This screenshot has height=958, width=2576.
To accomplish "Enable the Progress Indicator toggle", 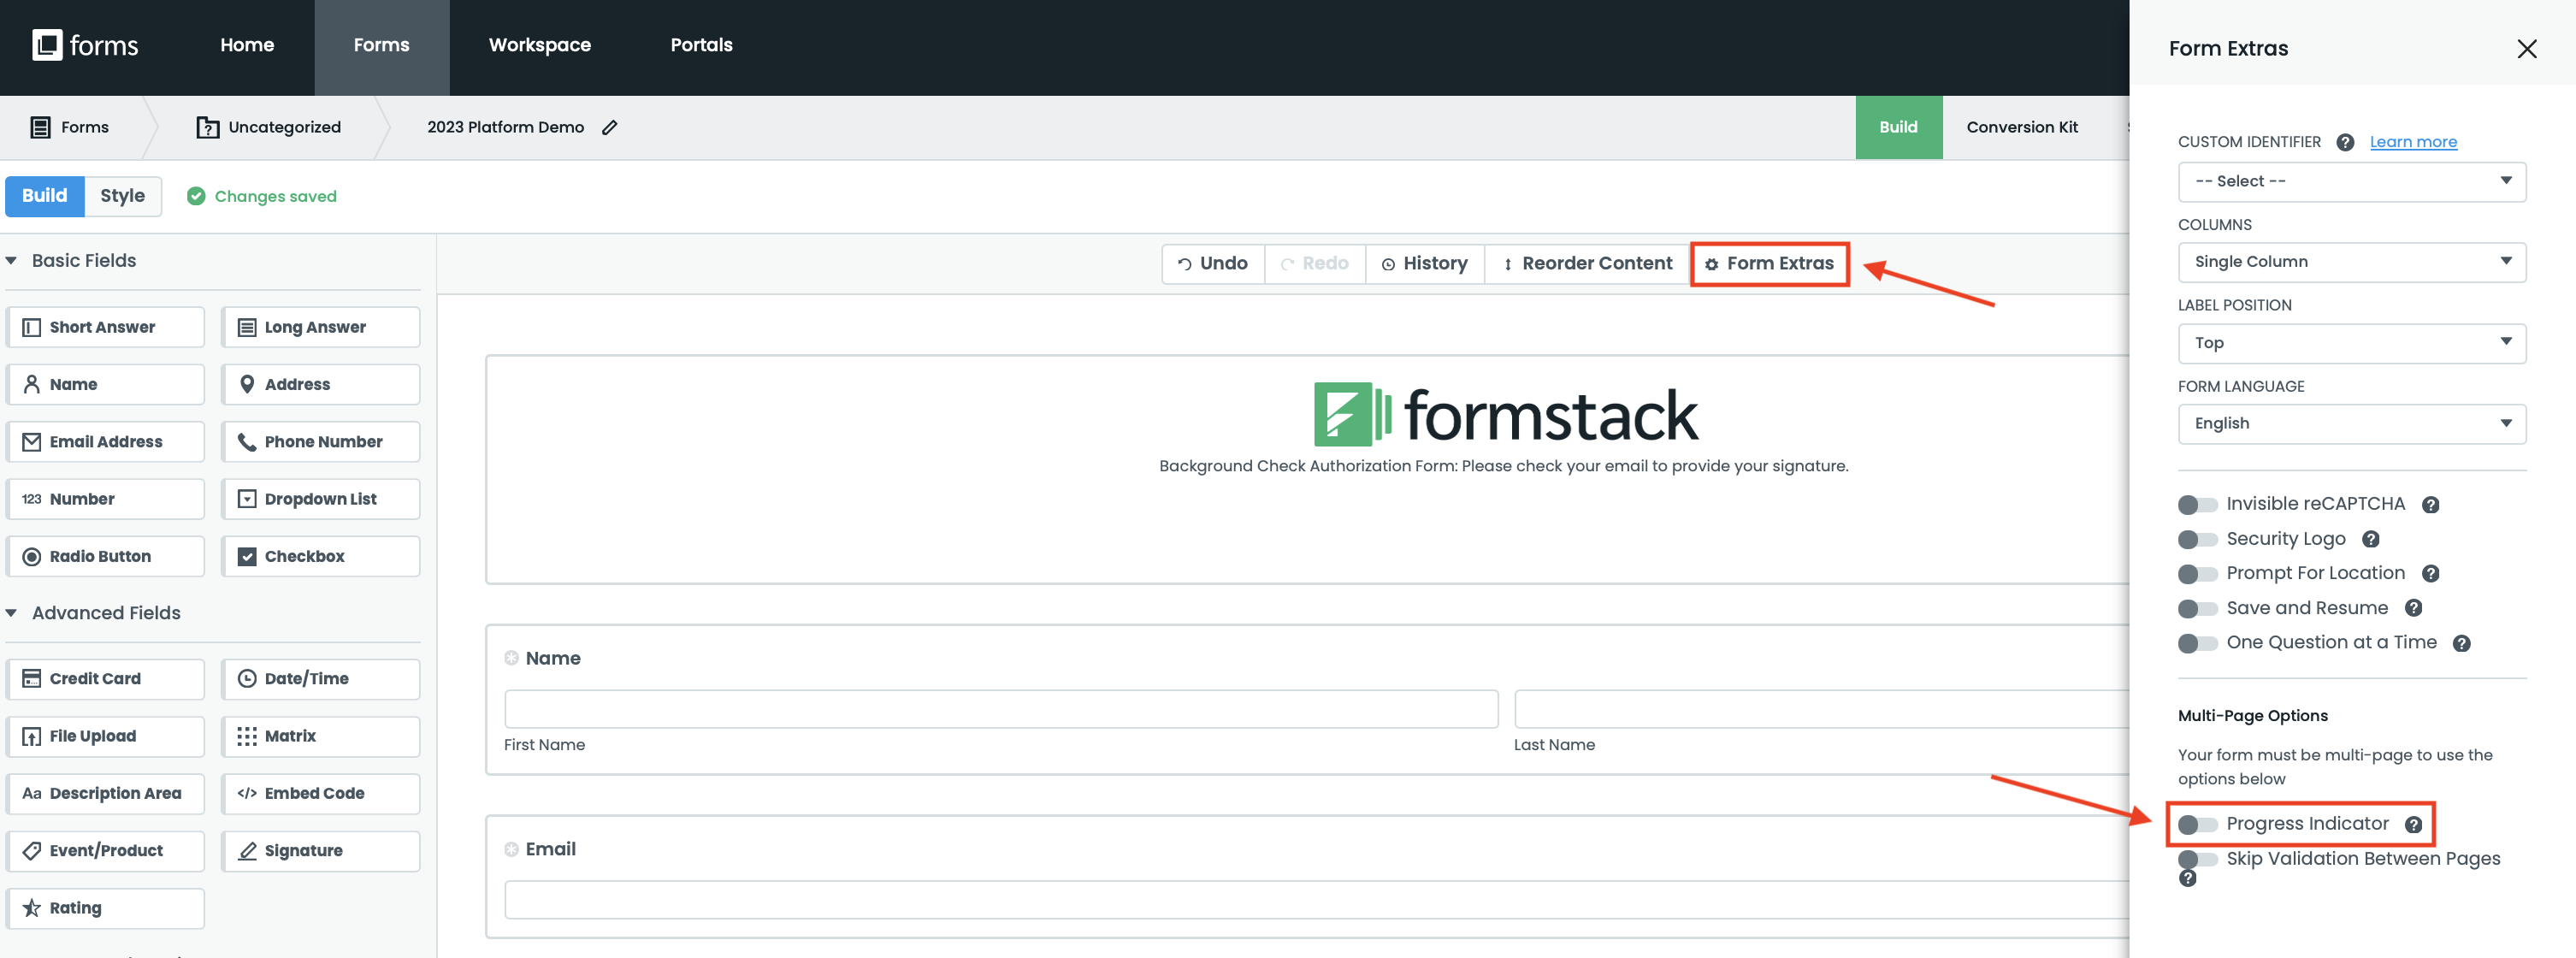I will tap(2197, 824).
